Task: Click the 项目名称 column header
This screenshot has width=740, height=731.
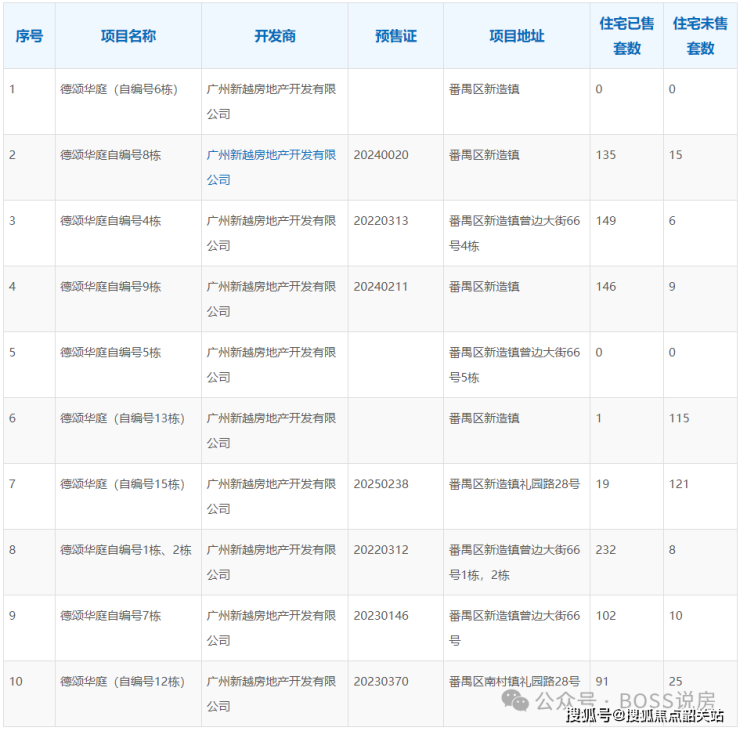Action: coord(128,36)
